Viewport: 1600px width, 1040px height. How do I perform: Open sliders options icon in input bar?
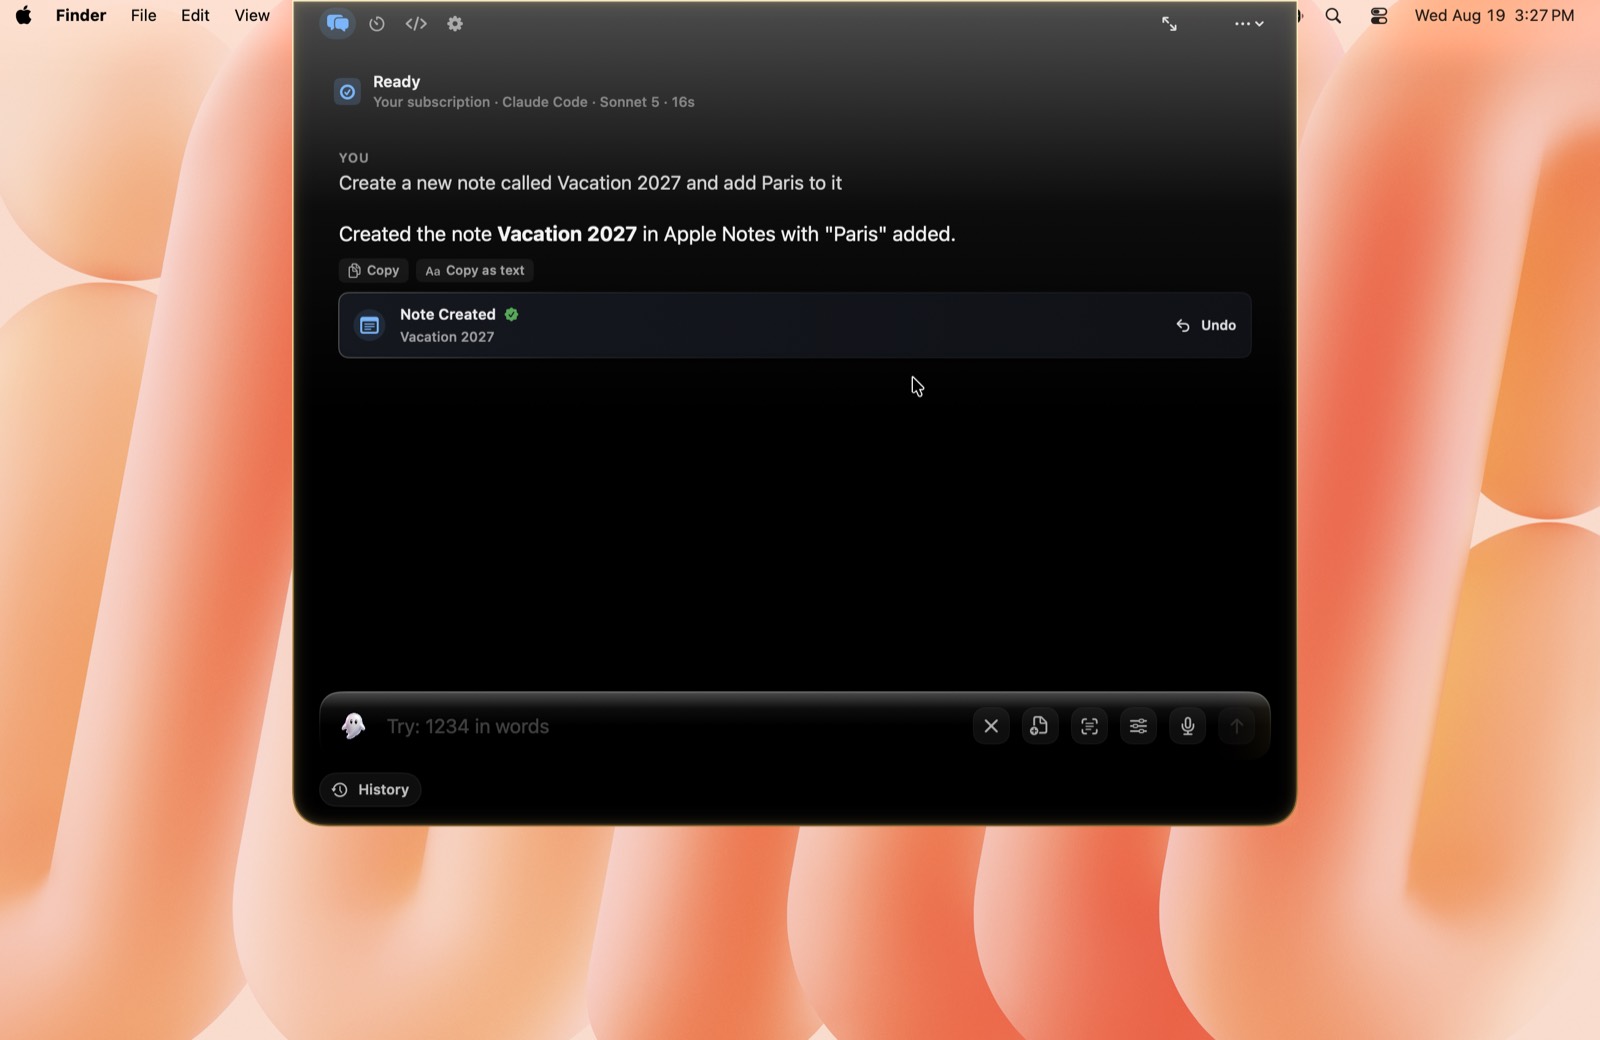click(1139, 727)
